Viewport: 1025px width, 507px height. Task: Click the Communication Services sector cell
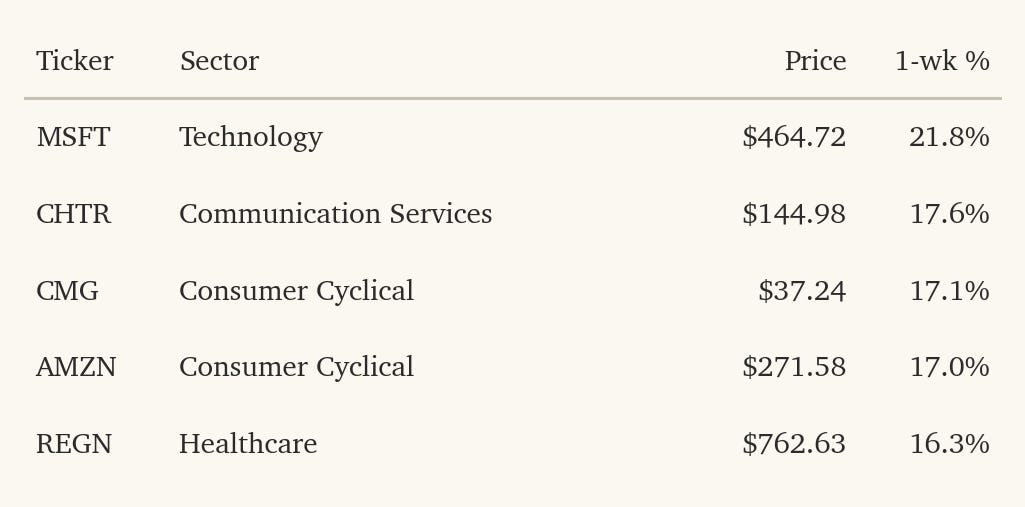point(335,214)
